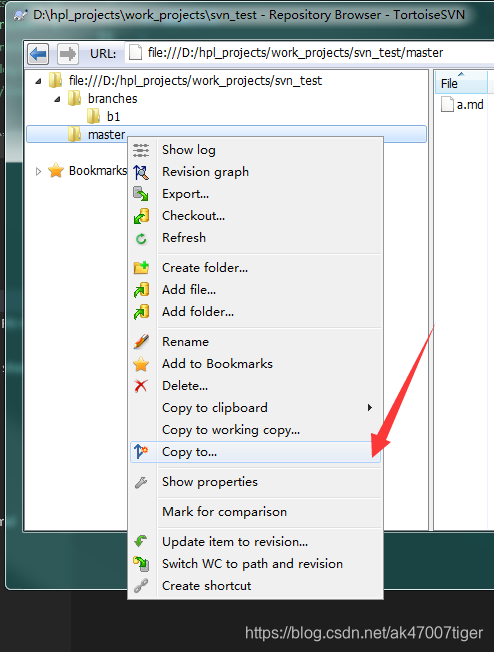Click the Switch WC icon
The image size is (494, 652).
(141, 564)
